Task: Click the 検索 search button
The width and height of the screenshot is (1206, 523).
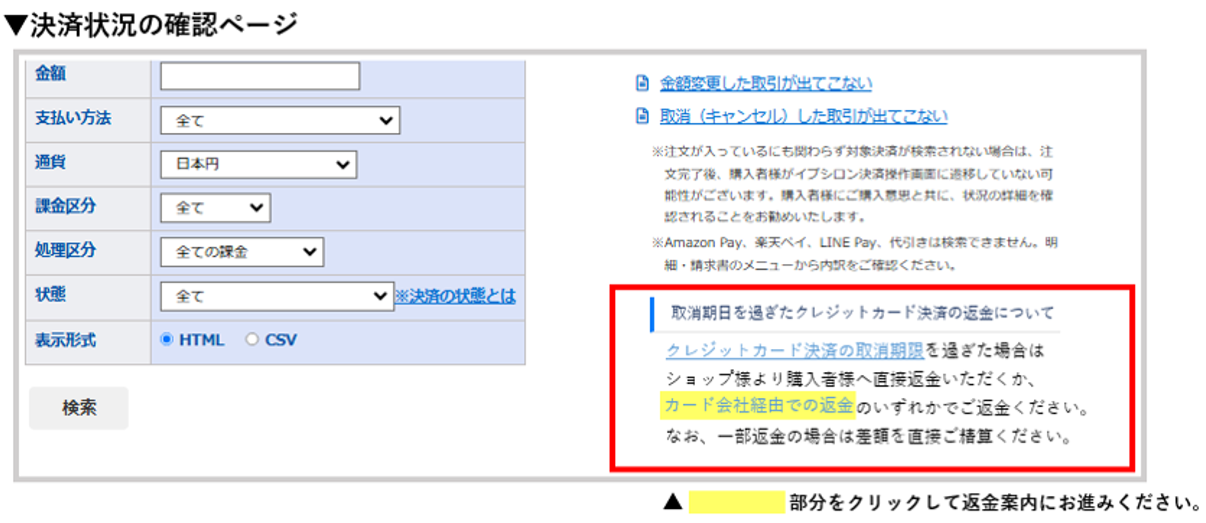Action: point(79,408)
